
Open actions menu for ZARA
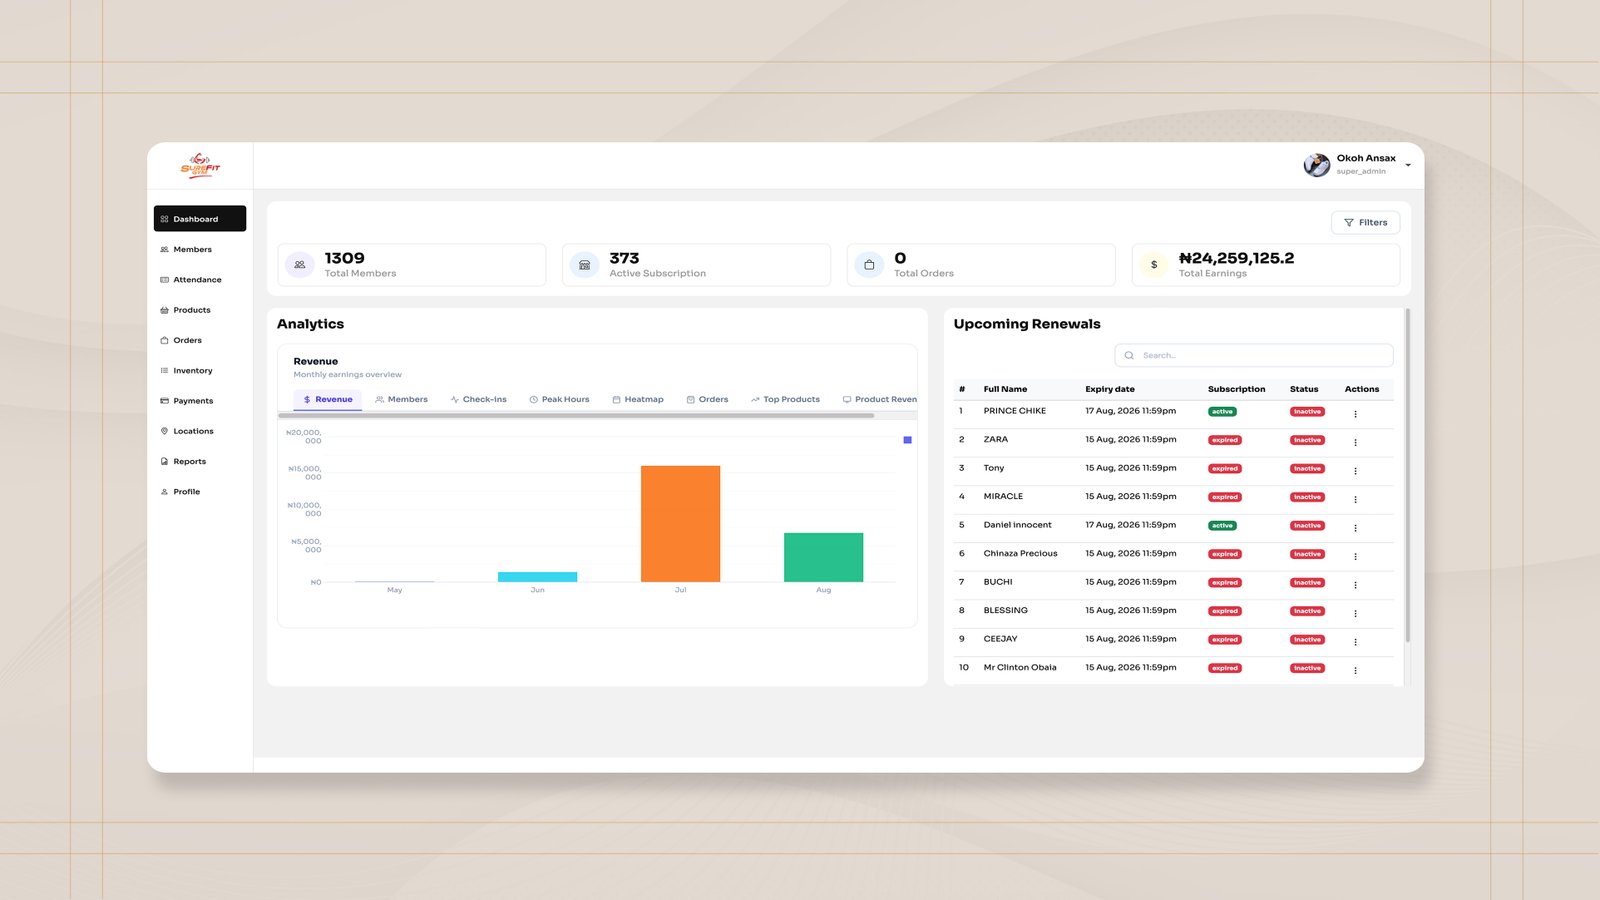pos(1355,442)
